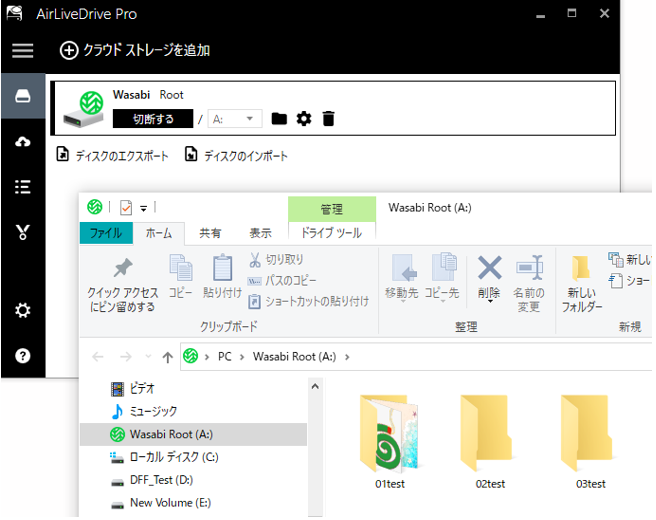Switch to the 表示 ribbon tab
The width and height of the screenshot is (656, 520).
click(x=260, y=233)
